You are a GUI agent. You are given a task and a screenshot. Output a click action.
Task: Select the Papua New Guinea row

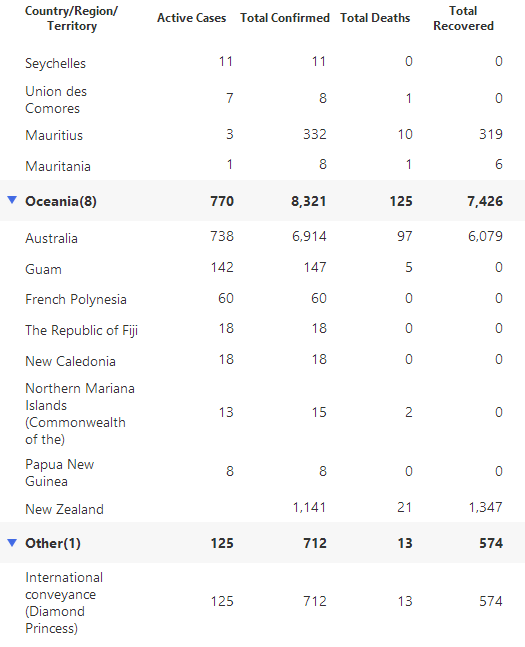(x=262, y=472)
